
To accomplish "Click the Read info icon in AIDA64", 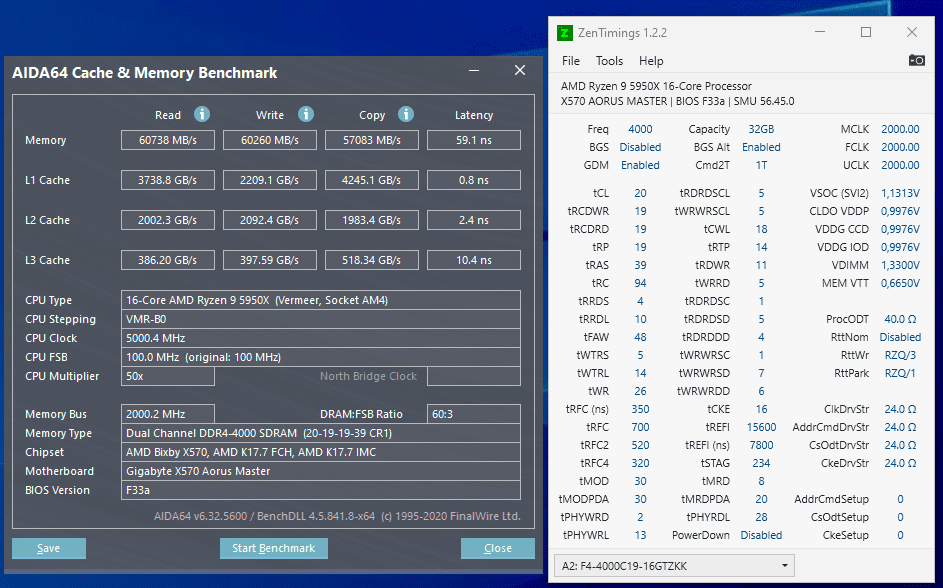I will click(201, 114).
